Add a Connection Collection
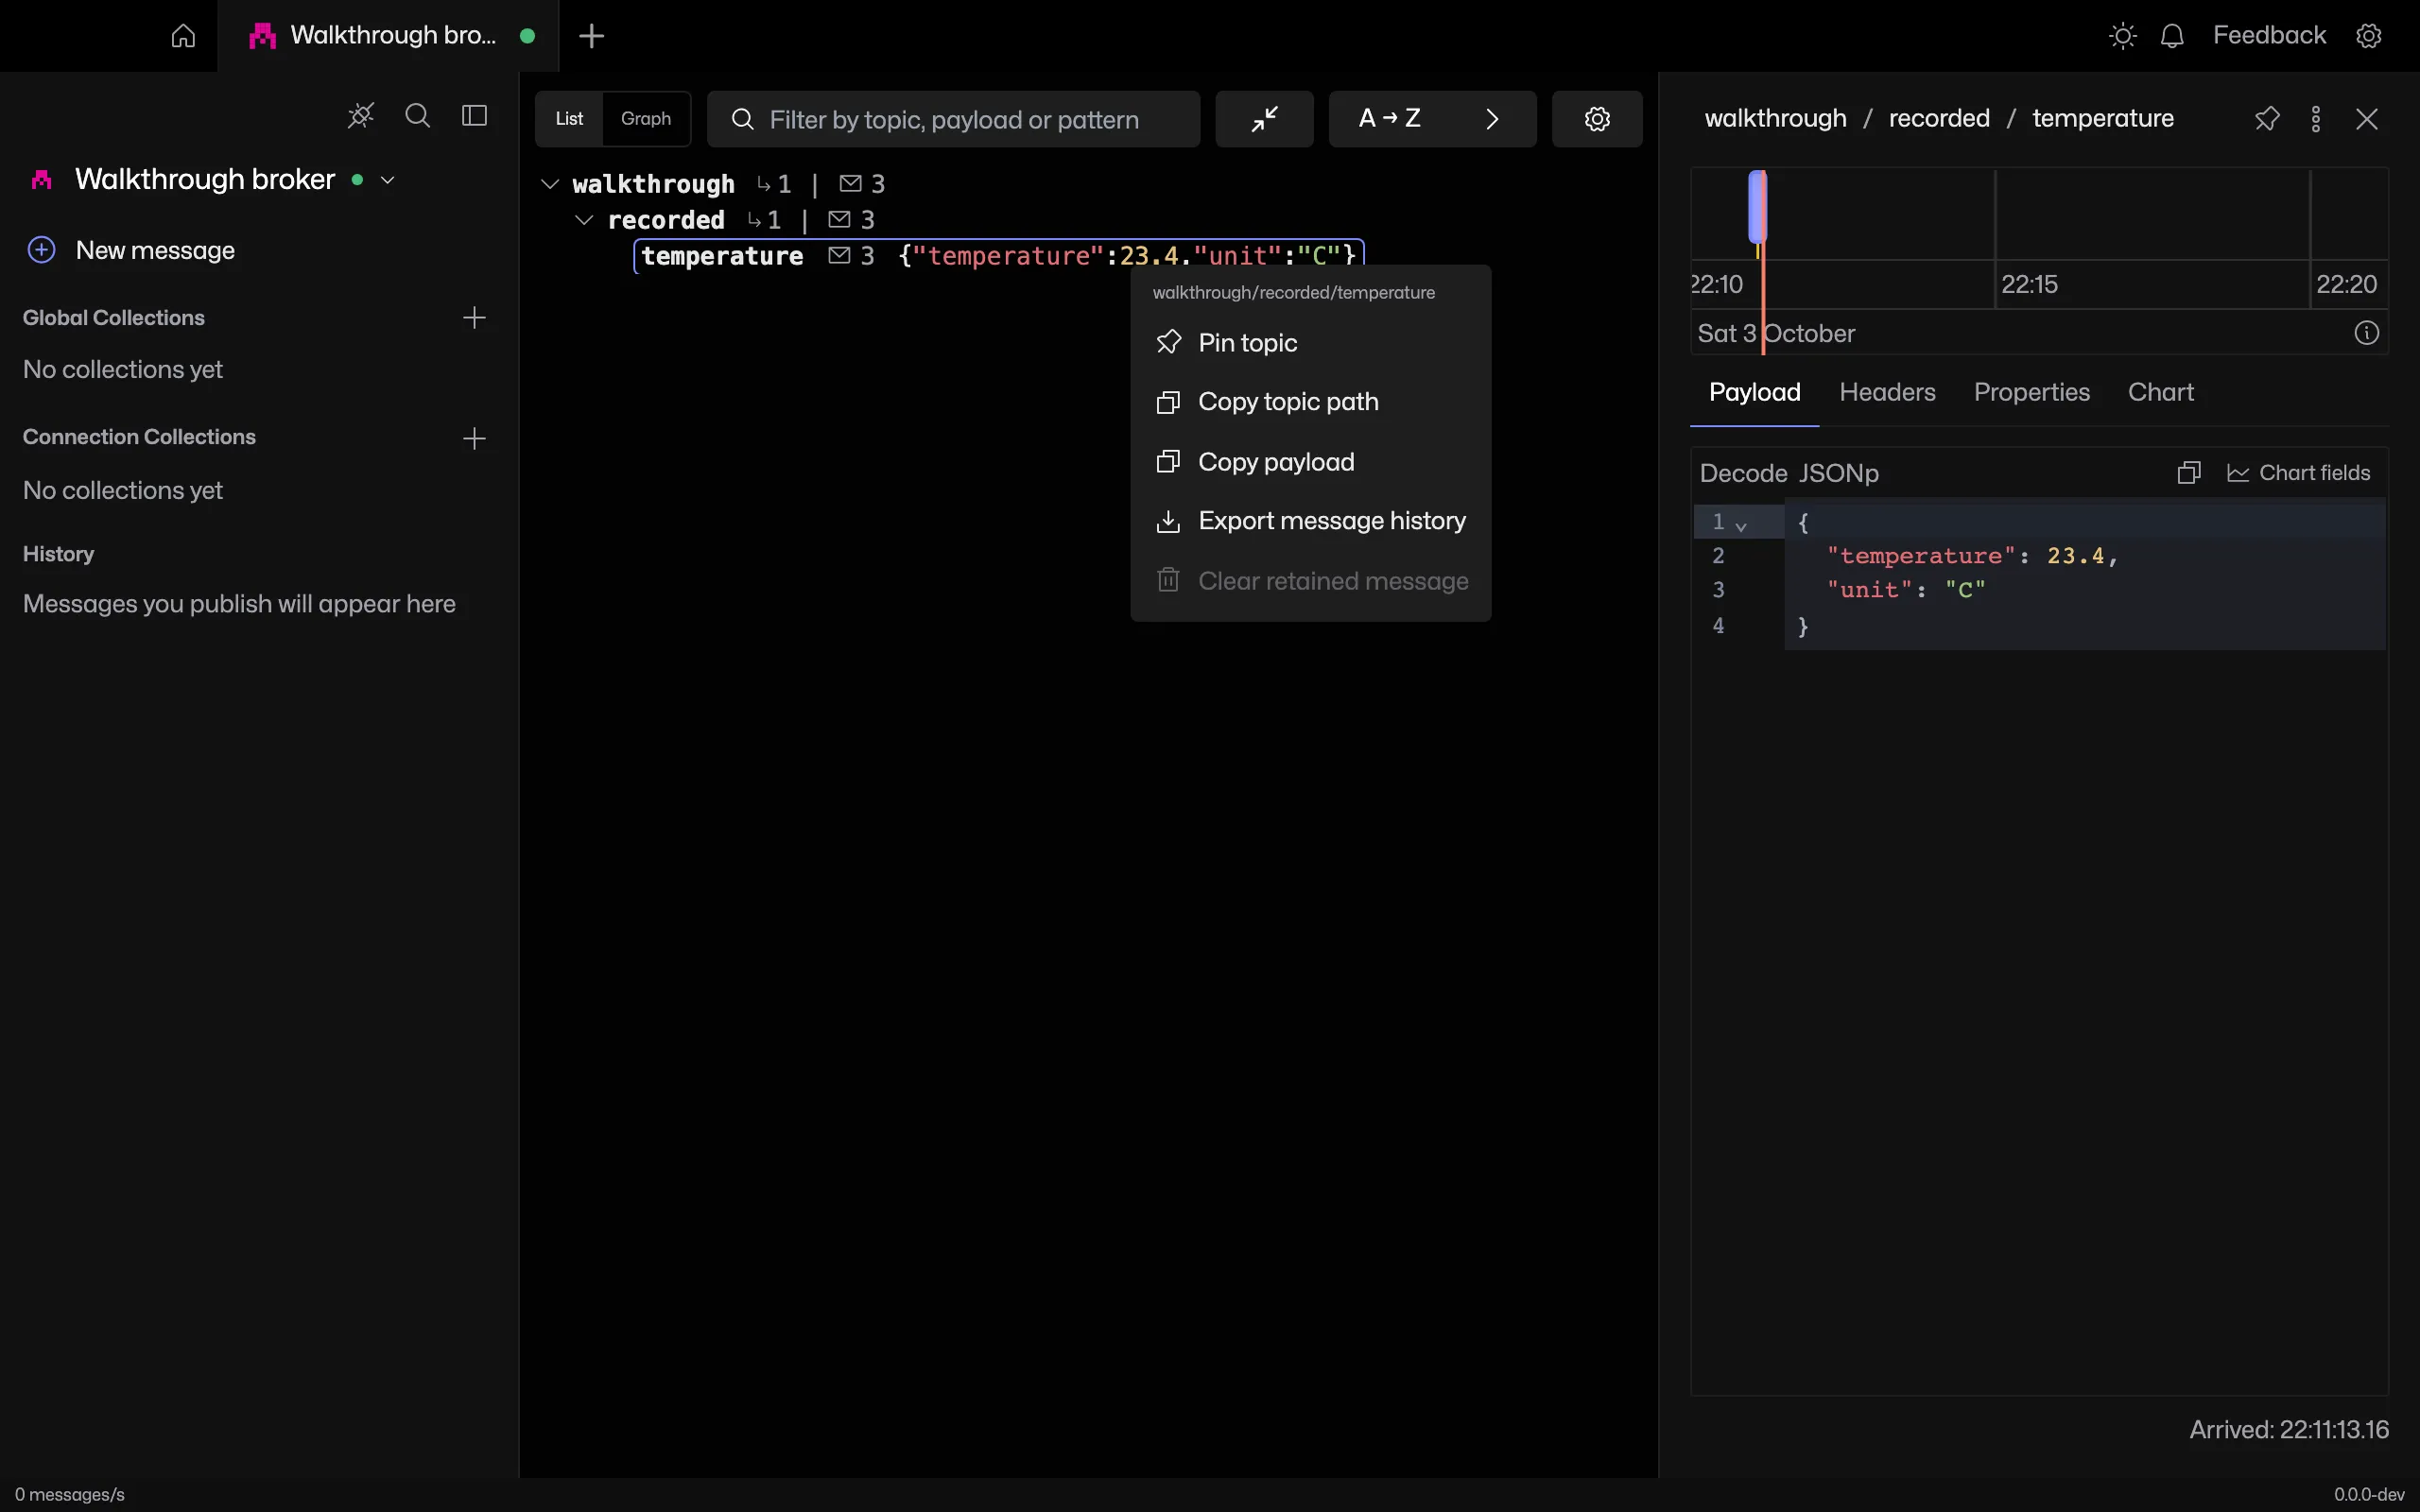Viewport: 2420px width, 1512px height. (x=474, y=438)
